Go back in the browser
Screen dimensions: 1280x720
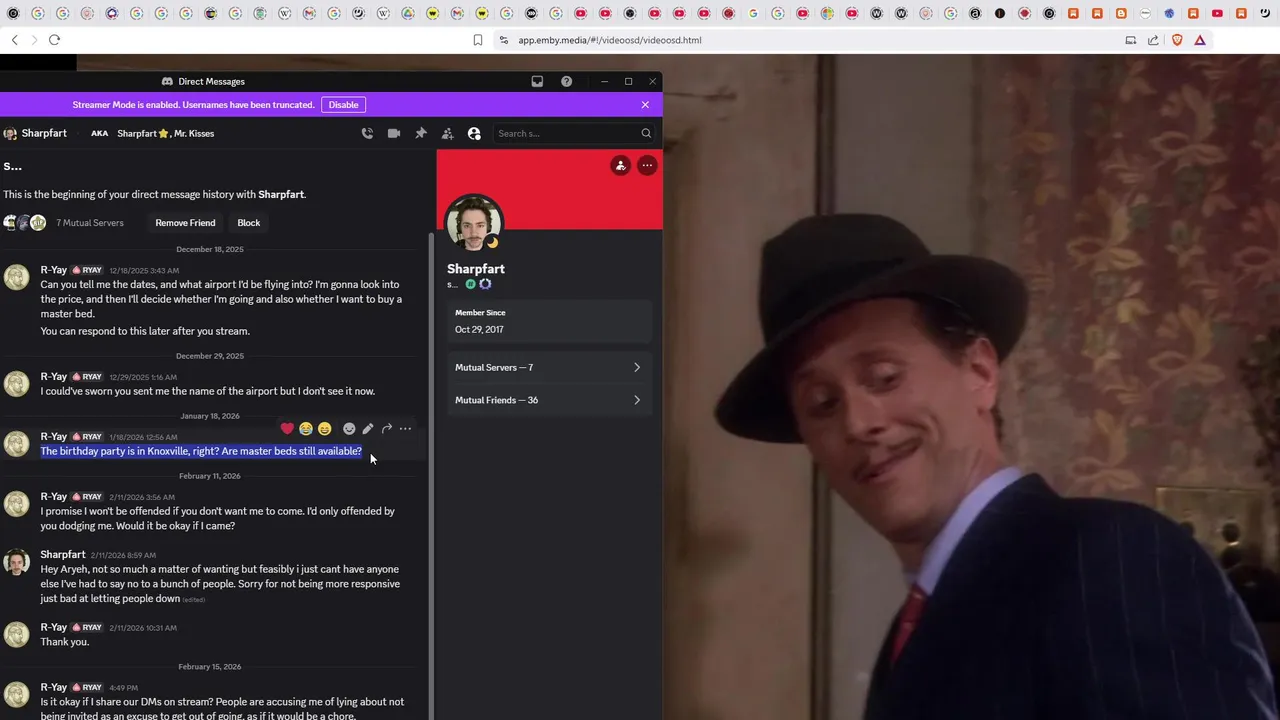point(14,40)
